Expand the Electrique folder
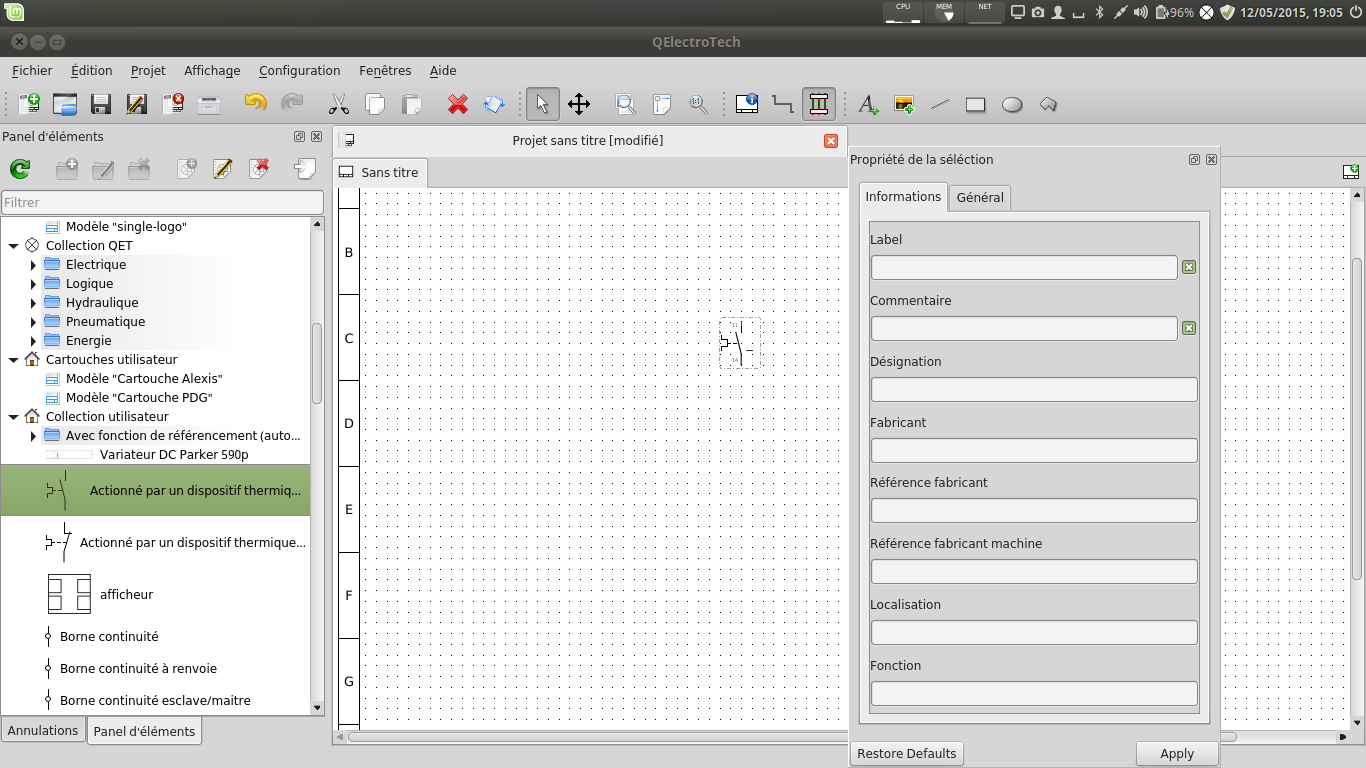 (x=33, y=265)
